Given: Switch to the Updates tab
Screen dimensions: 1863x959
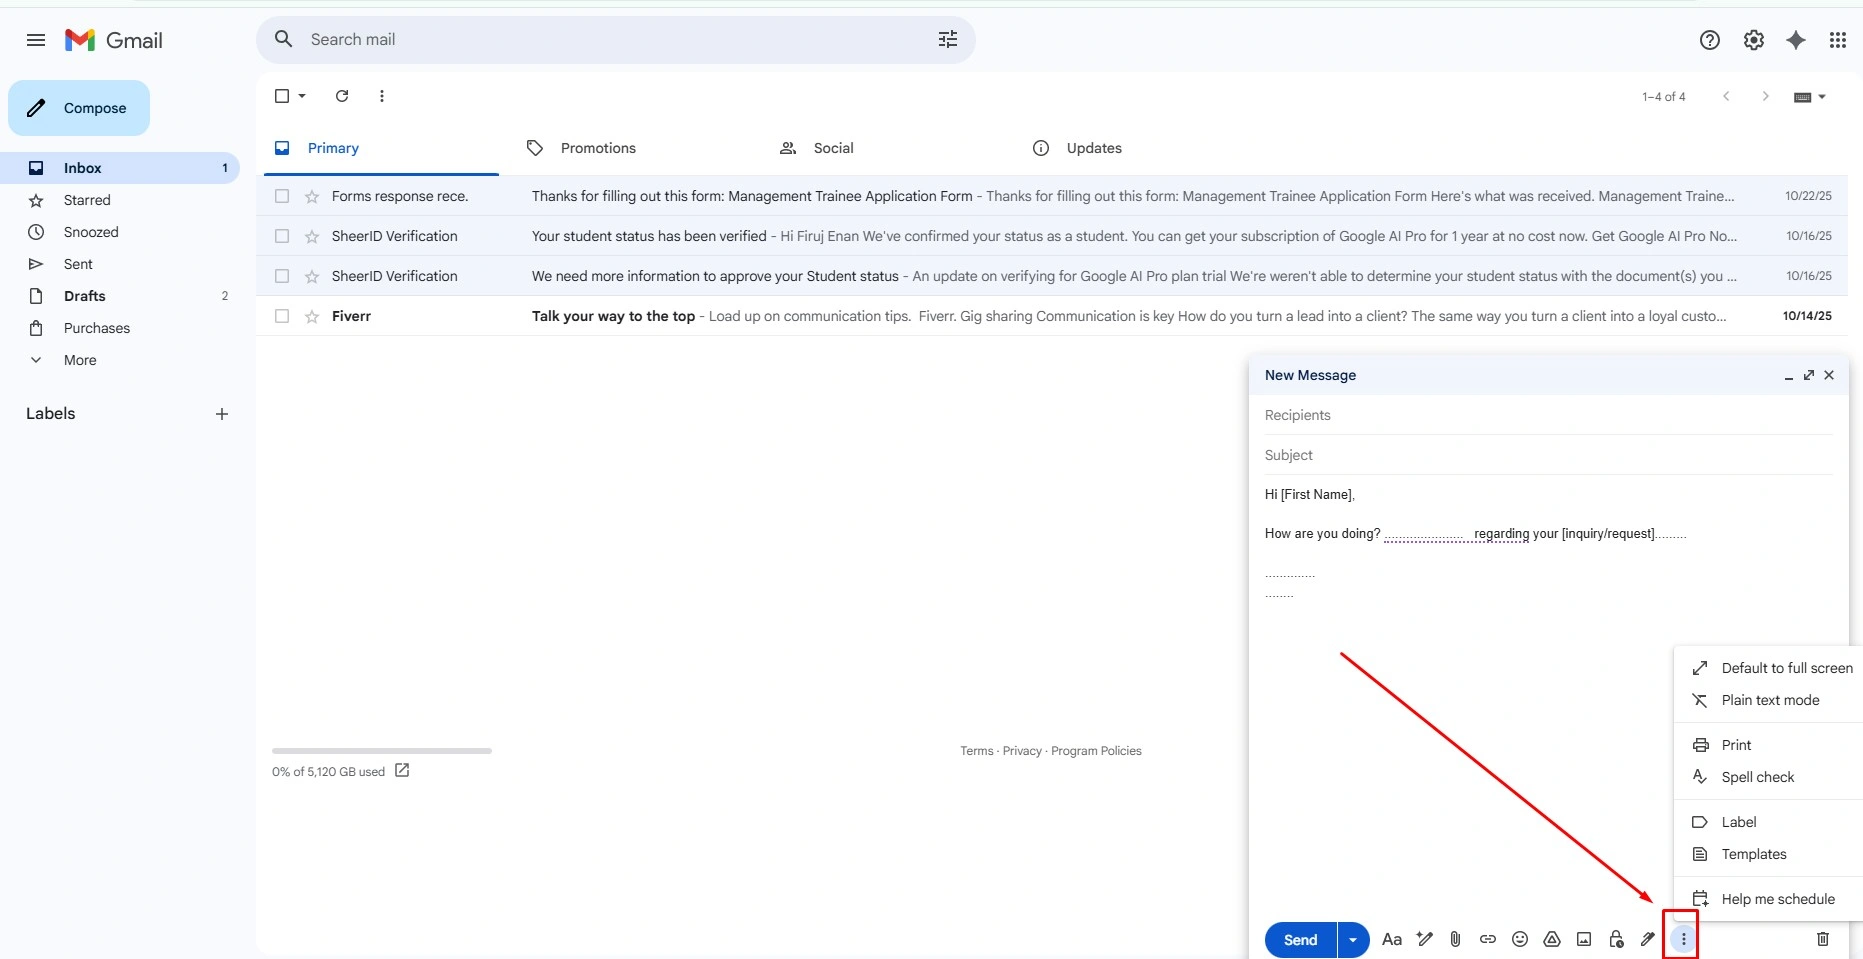Looking at the screenshot, I should click(x=1077, y=148).
